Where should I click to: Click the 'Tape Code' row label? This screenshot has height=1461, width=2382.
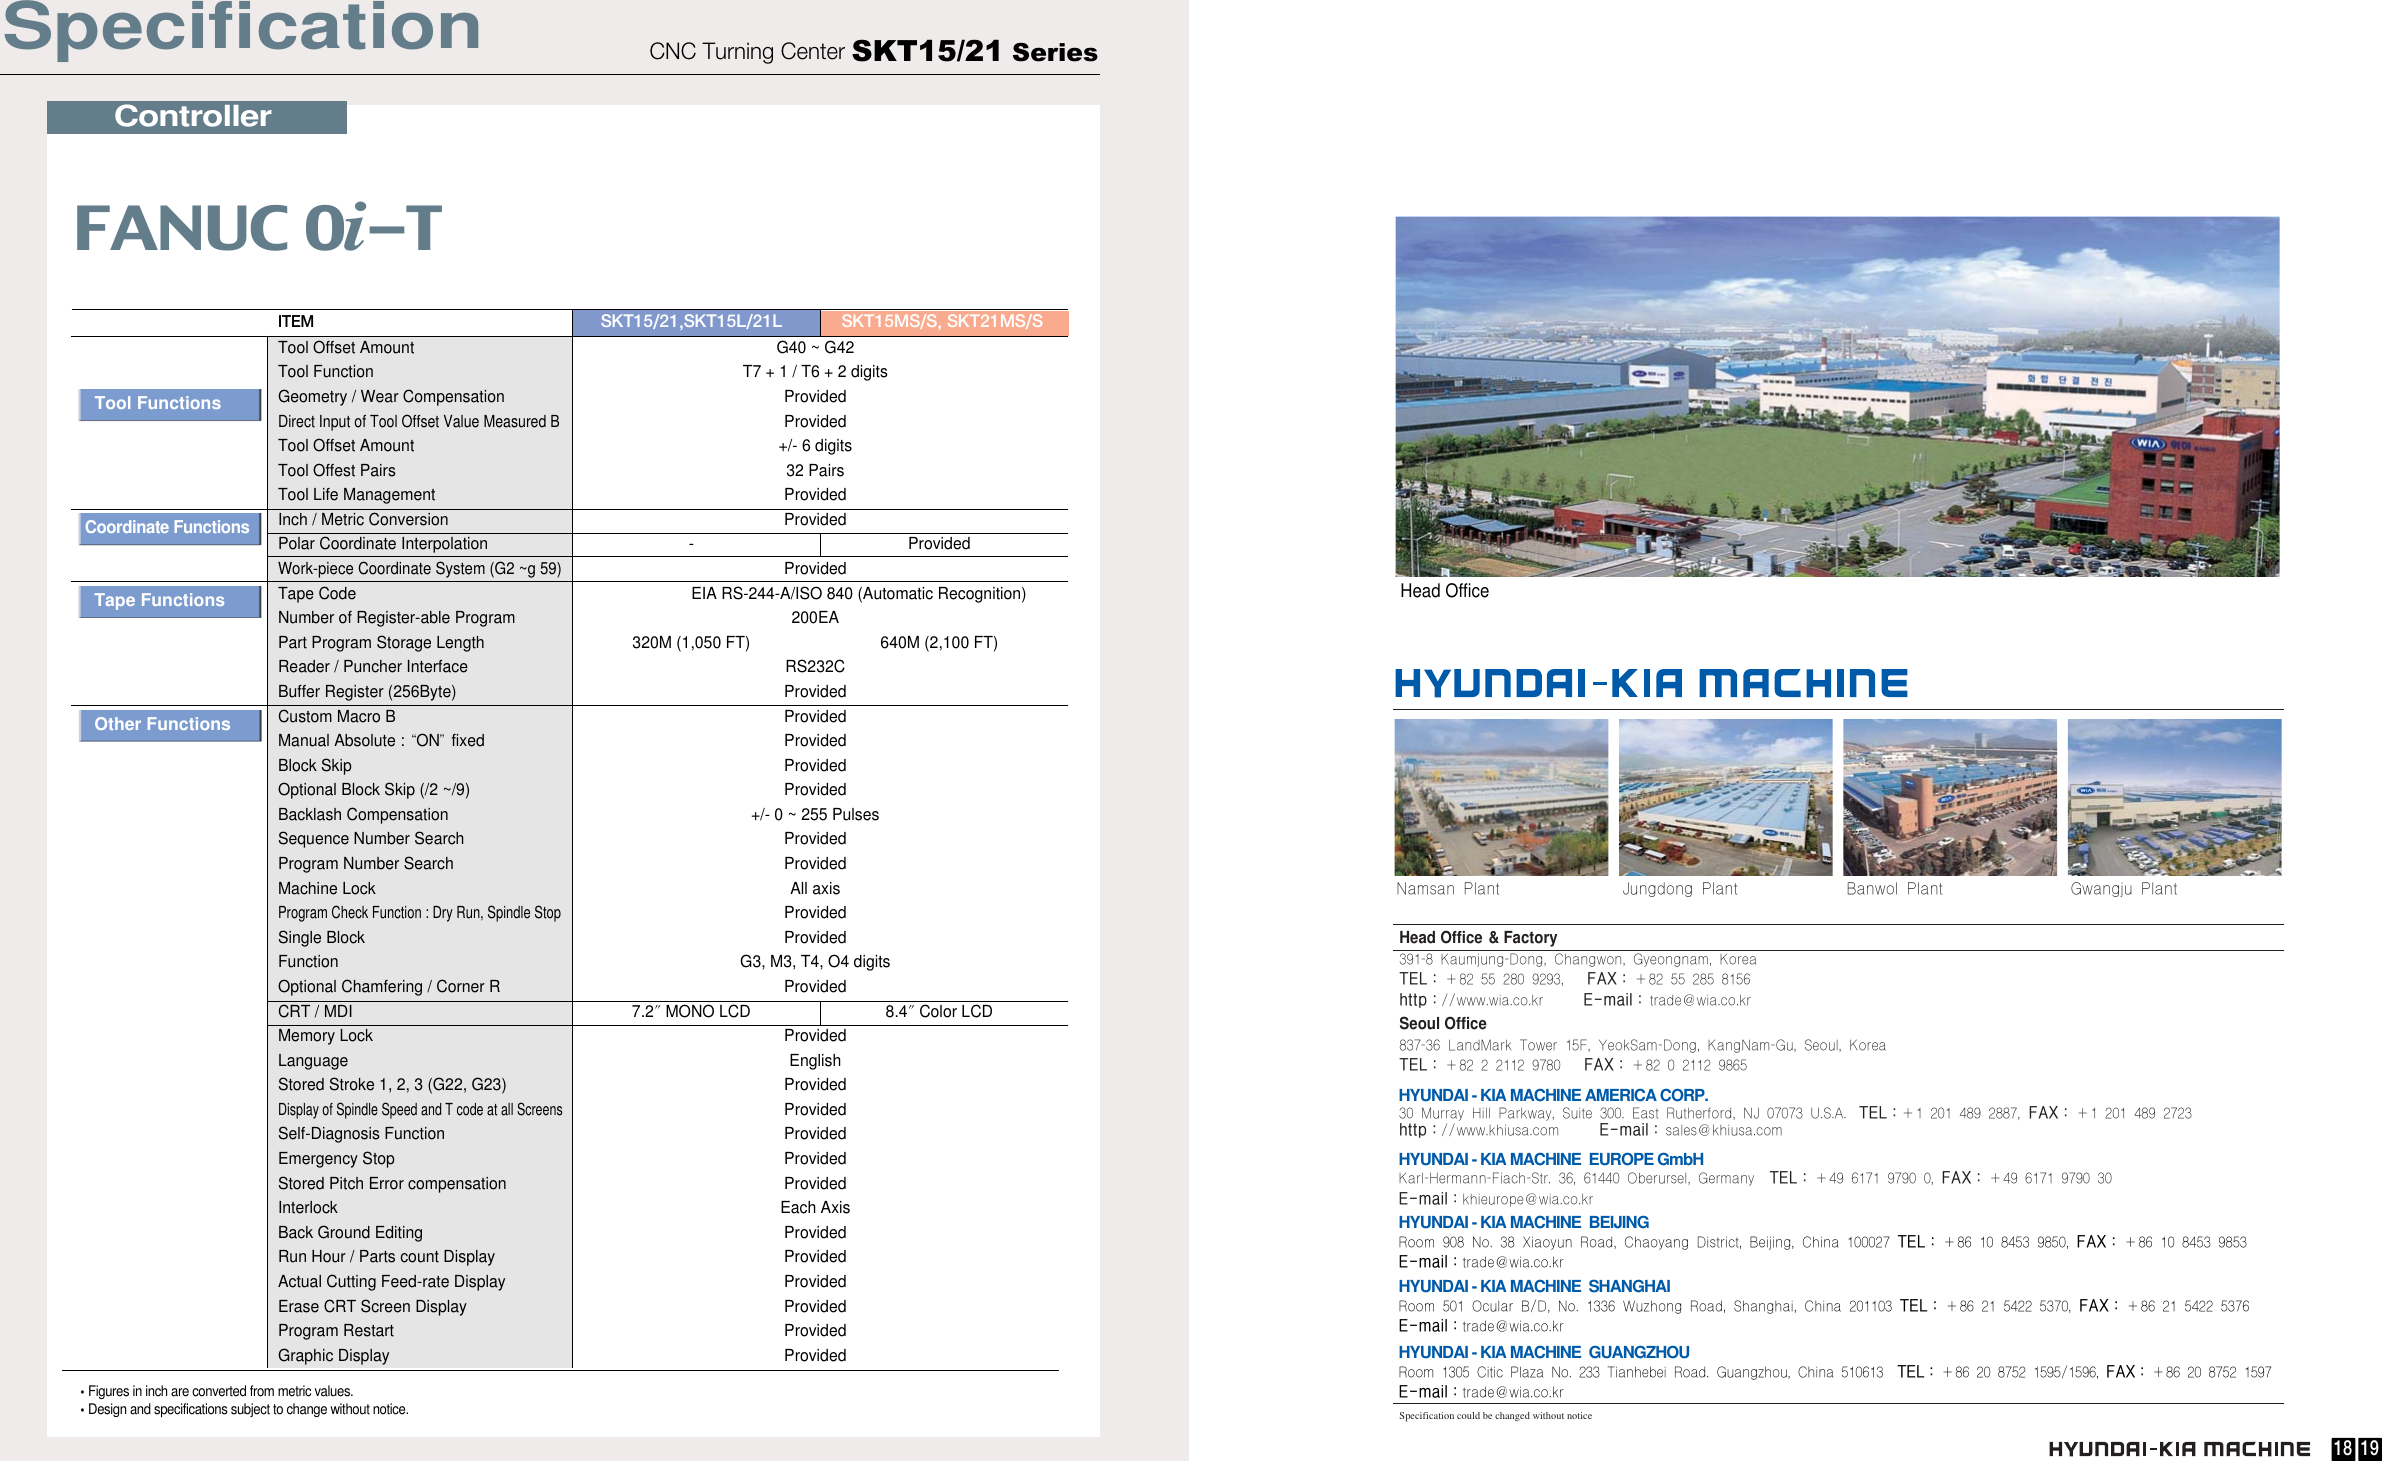tap(316, 594)
